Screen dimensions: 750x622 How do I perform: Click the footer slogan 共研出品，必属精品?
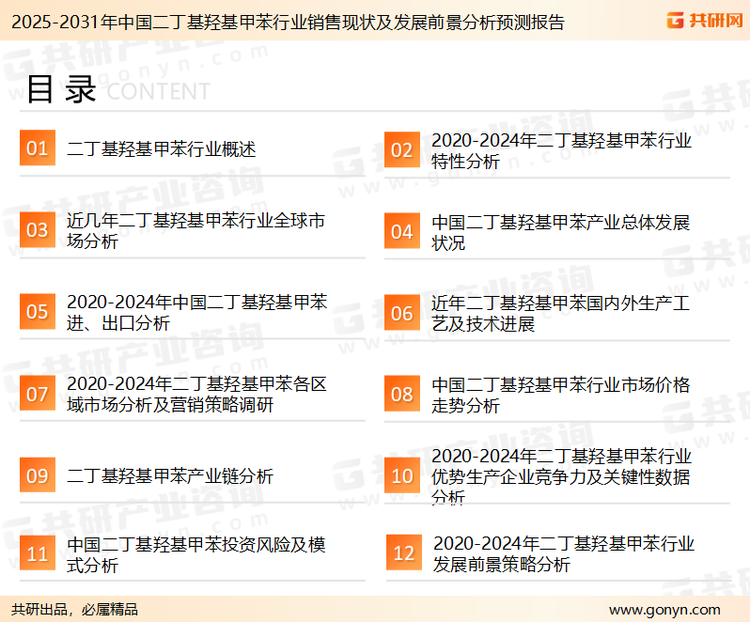[x=75, y=610]
